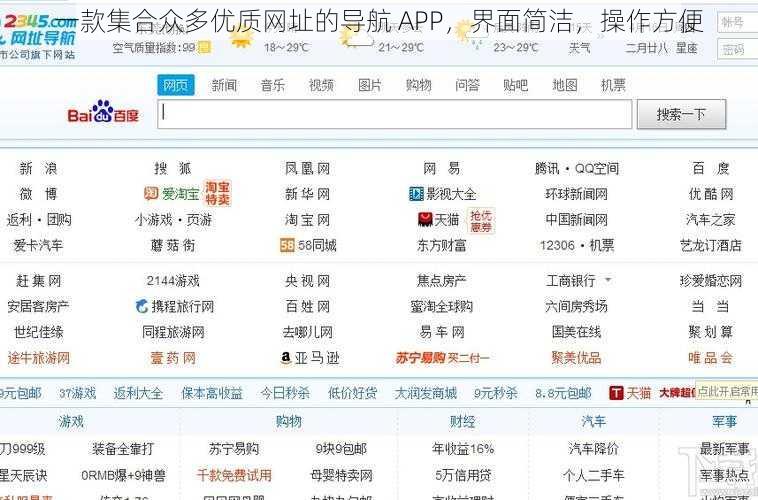Open the red 天猫 T icon in promo bar
The height and width of the screenshot is (500, 758).
[616, 393]
